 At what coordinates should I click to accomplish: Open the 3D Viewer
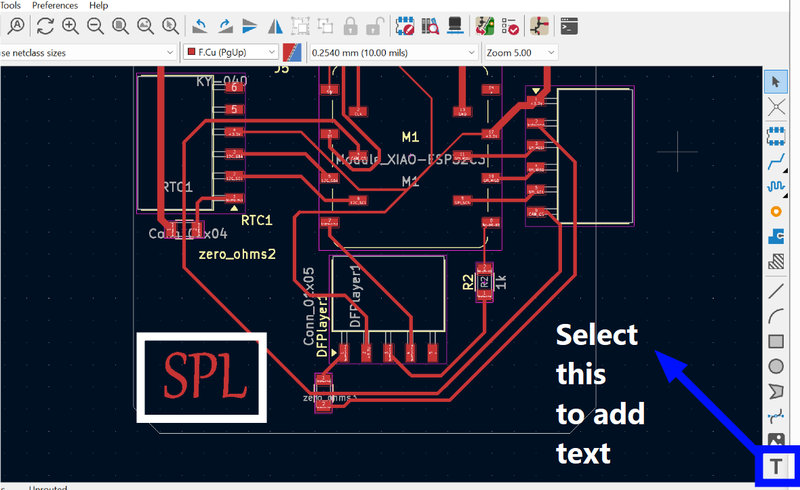(455, 26)
